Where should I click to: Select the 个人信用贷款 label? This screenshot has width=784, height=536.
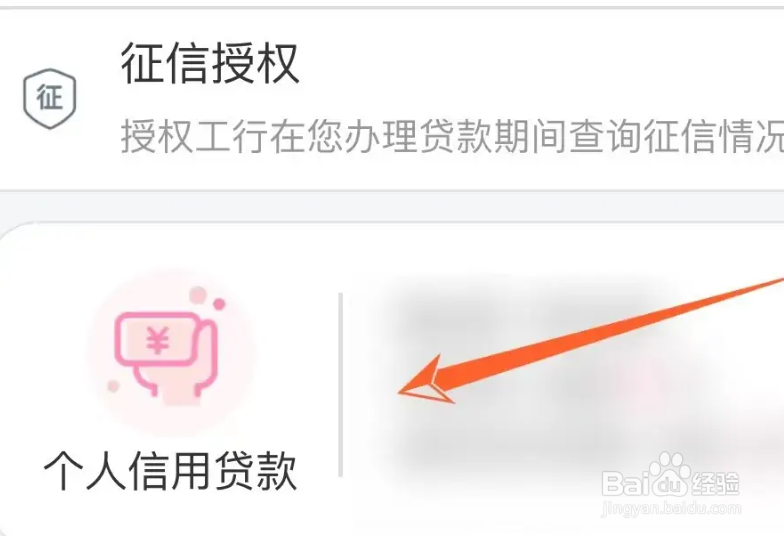(170, 470)
